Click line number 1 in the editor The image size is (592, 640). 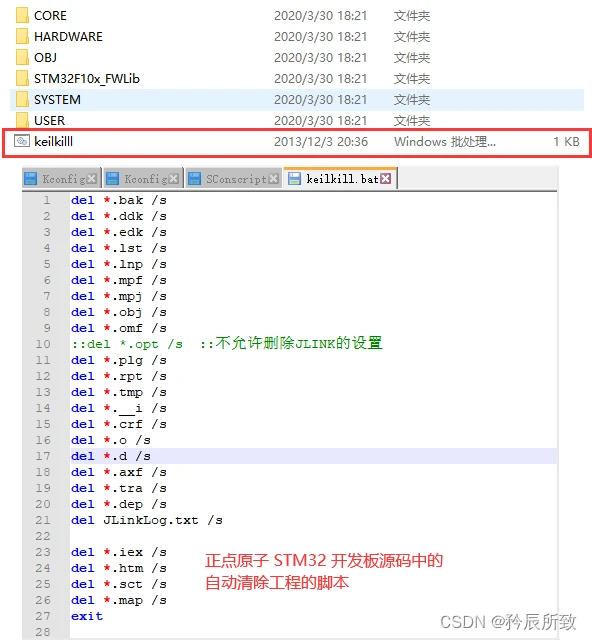click(x=47, y=200)
